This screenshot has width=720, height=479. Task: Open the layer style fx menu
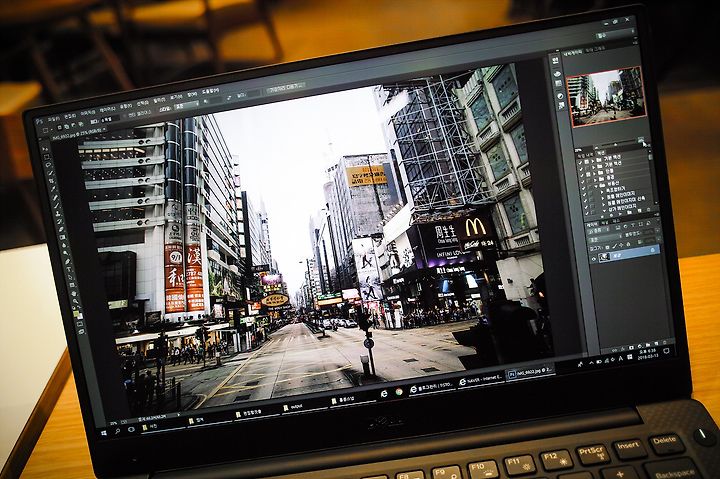[623, 349]
